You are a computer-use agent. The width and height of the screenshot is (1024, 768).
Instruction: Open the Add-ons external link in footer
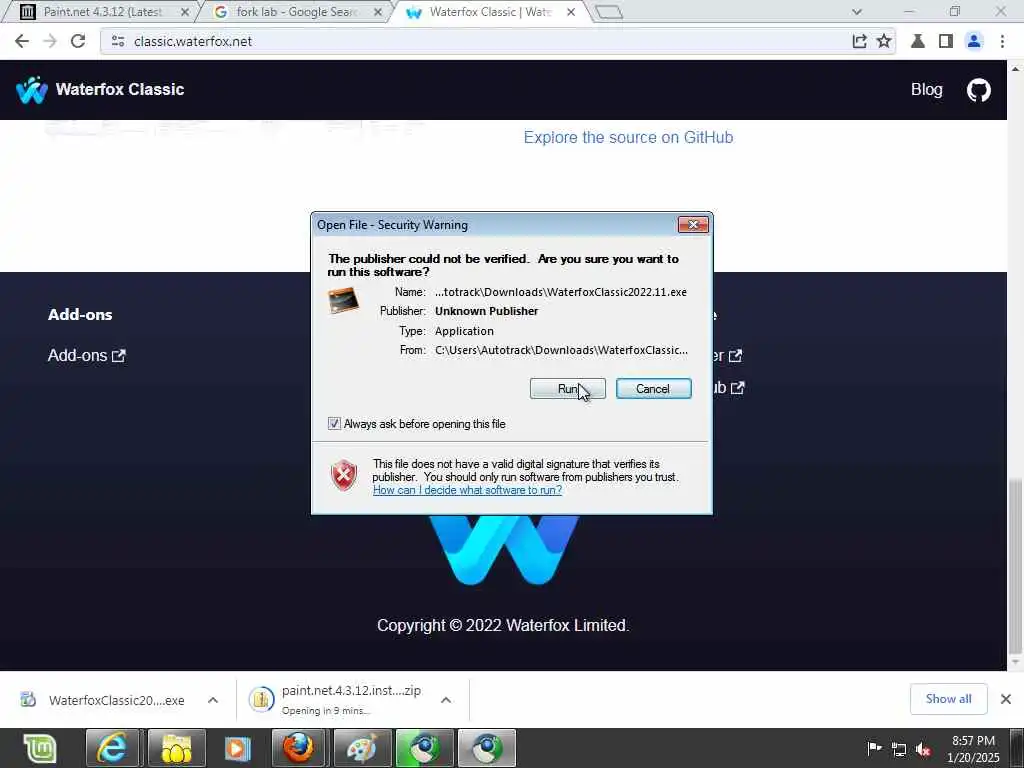pos(86,355)
